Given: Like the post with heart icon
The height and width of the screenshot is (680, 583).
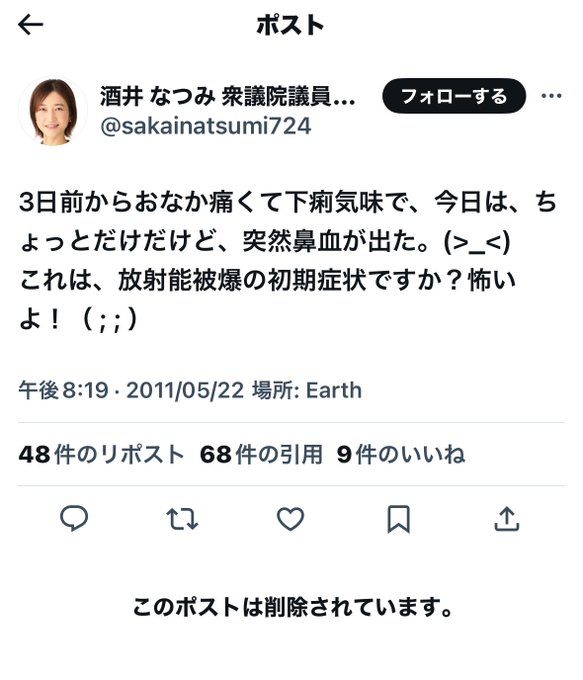Looking at the screenshot, I should pos(290,519).
